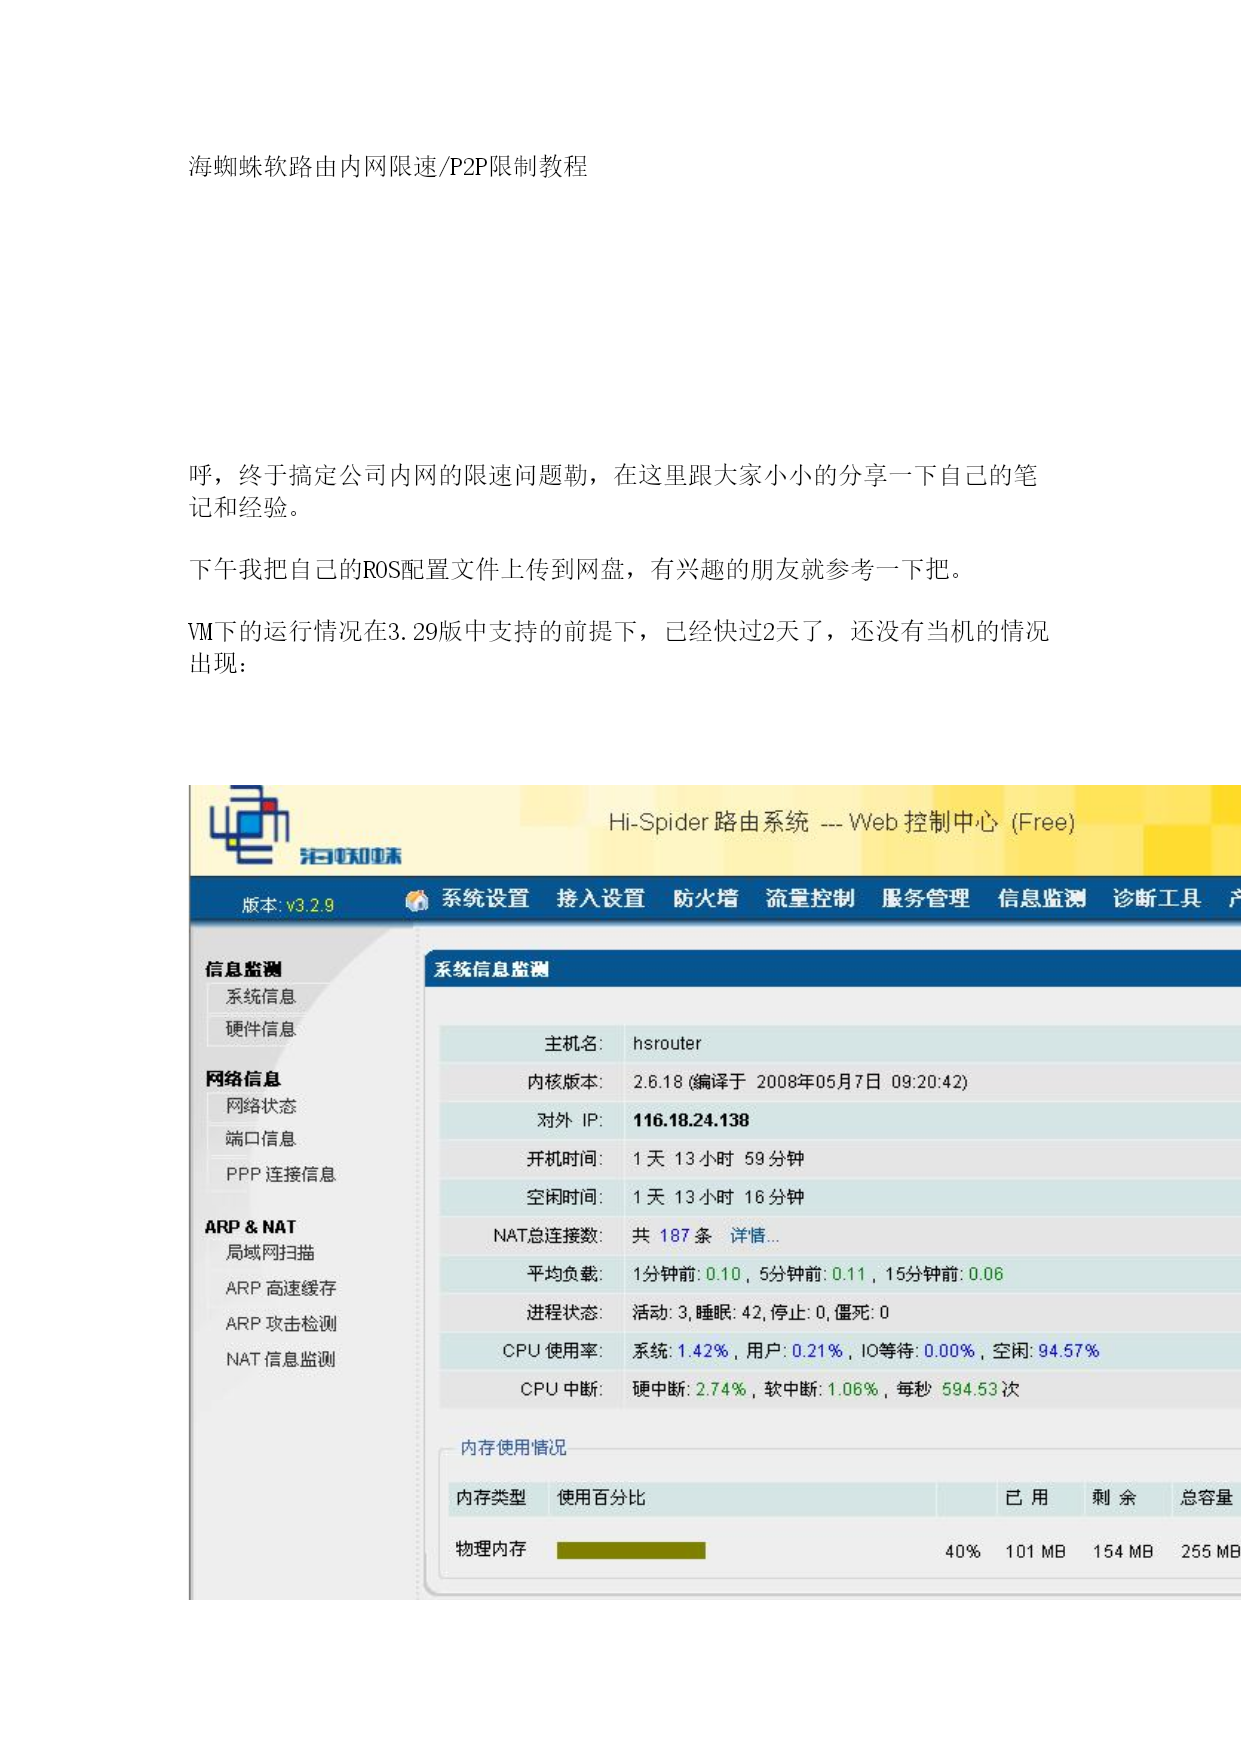Open the 流量控制 menu

[x=810, y=899]
